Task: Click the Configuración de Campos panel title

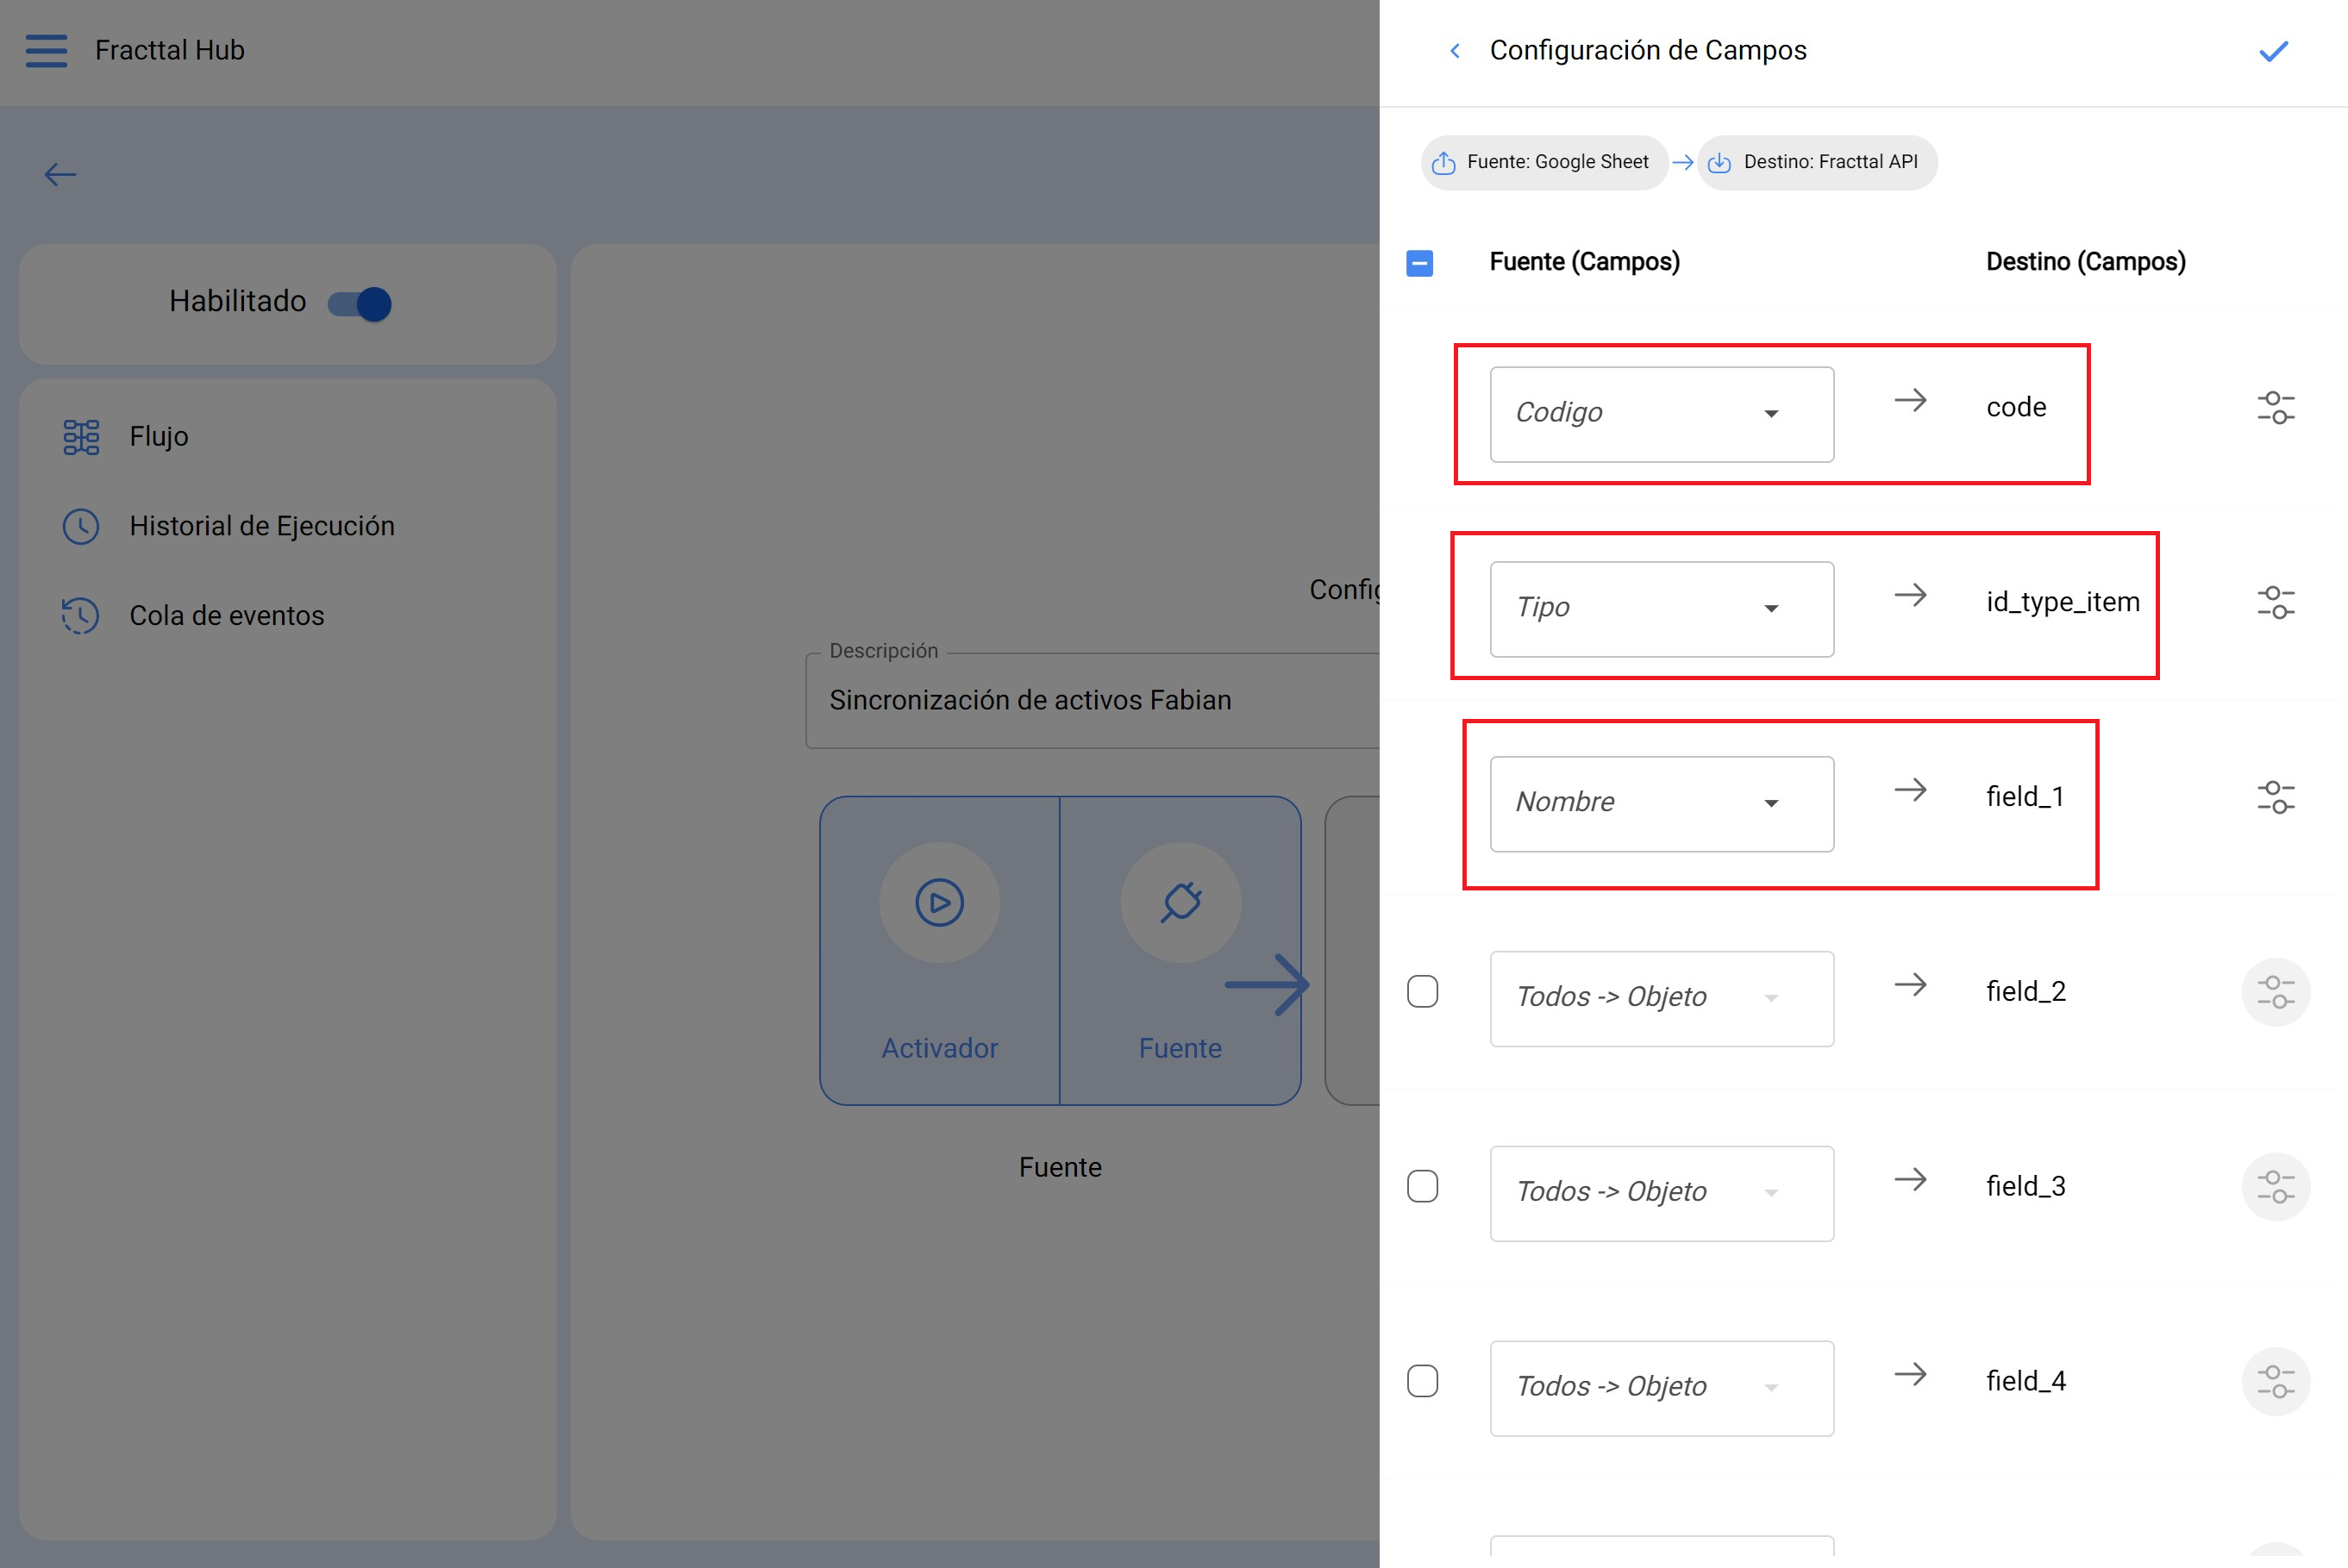Action: (1648, 51)
